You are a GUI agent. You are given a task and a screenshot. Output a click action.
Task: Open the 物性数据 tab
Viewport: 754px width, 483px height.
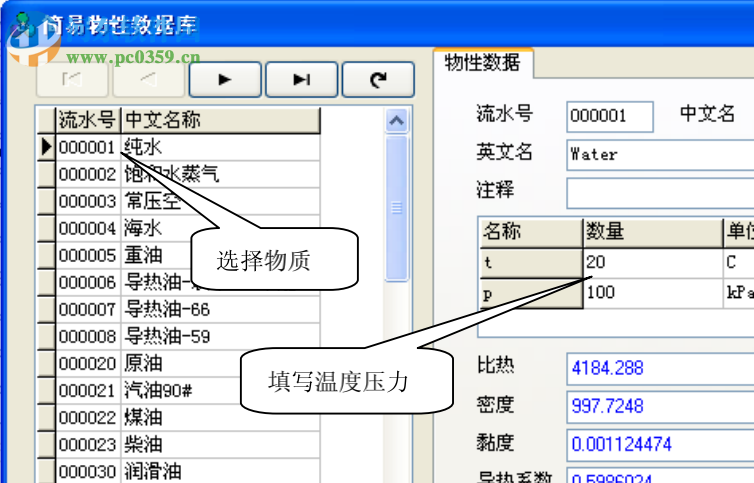[x=483, y=63]
